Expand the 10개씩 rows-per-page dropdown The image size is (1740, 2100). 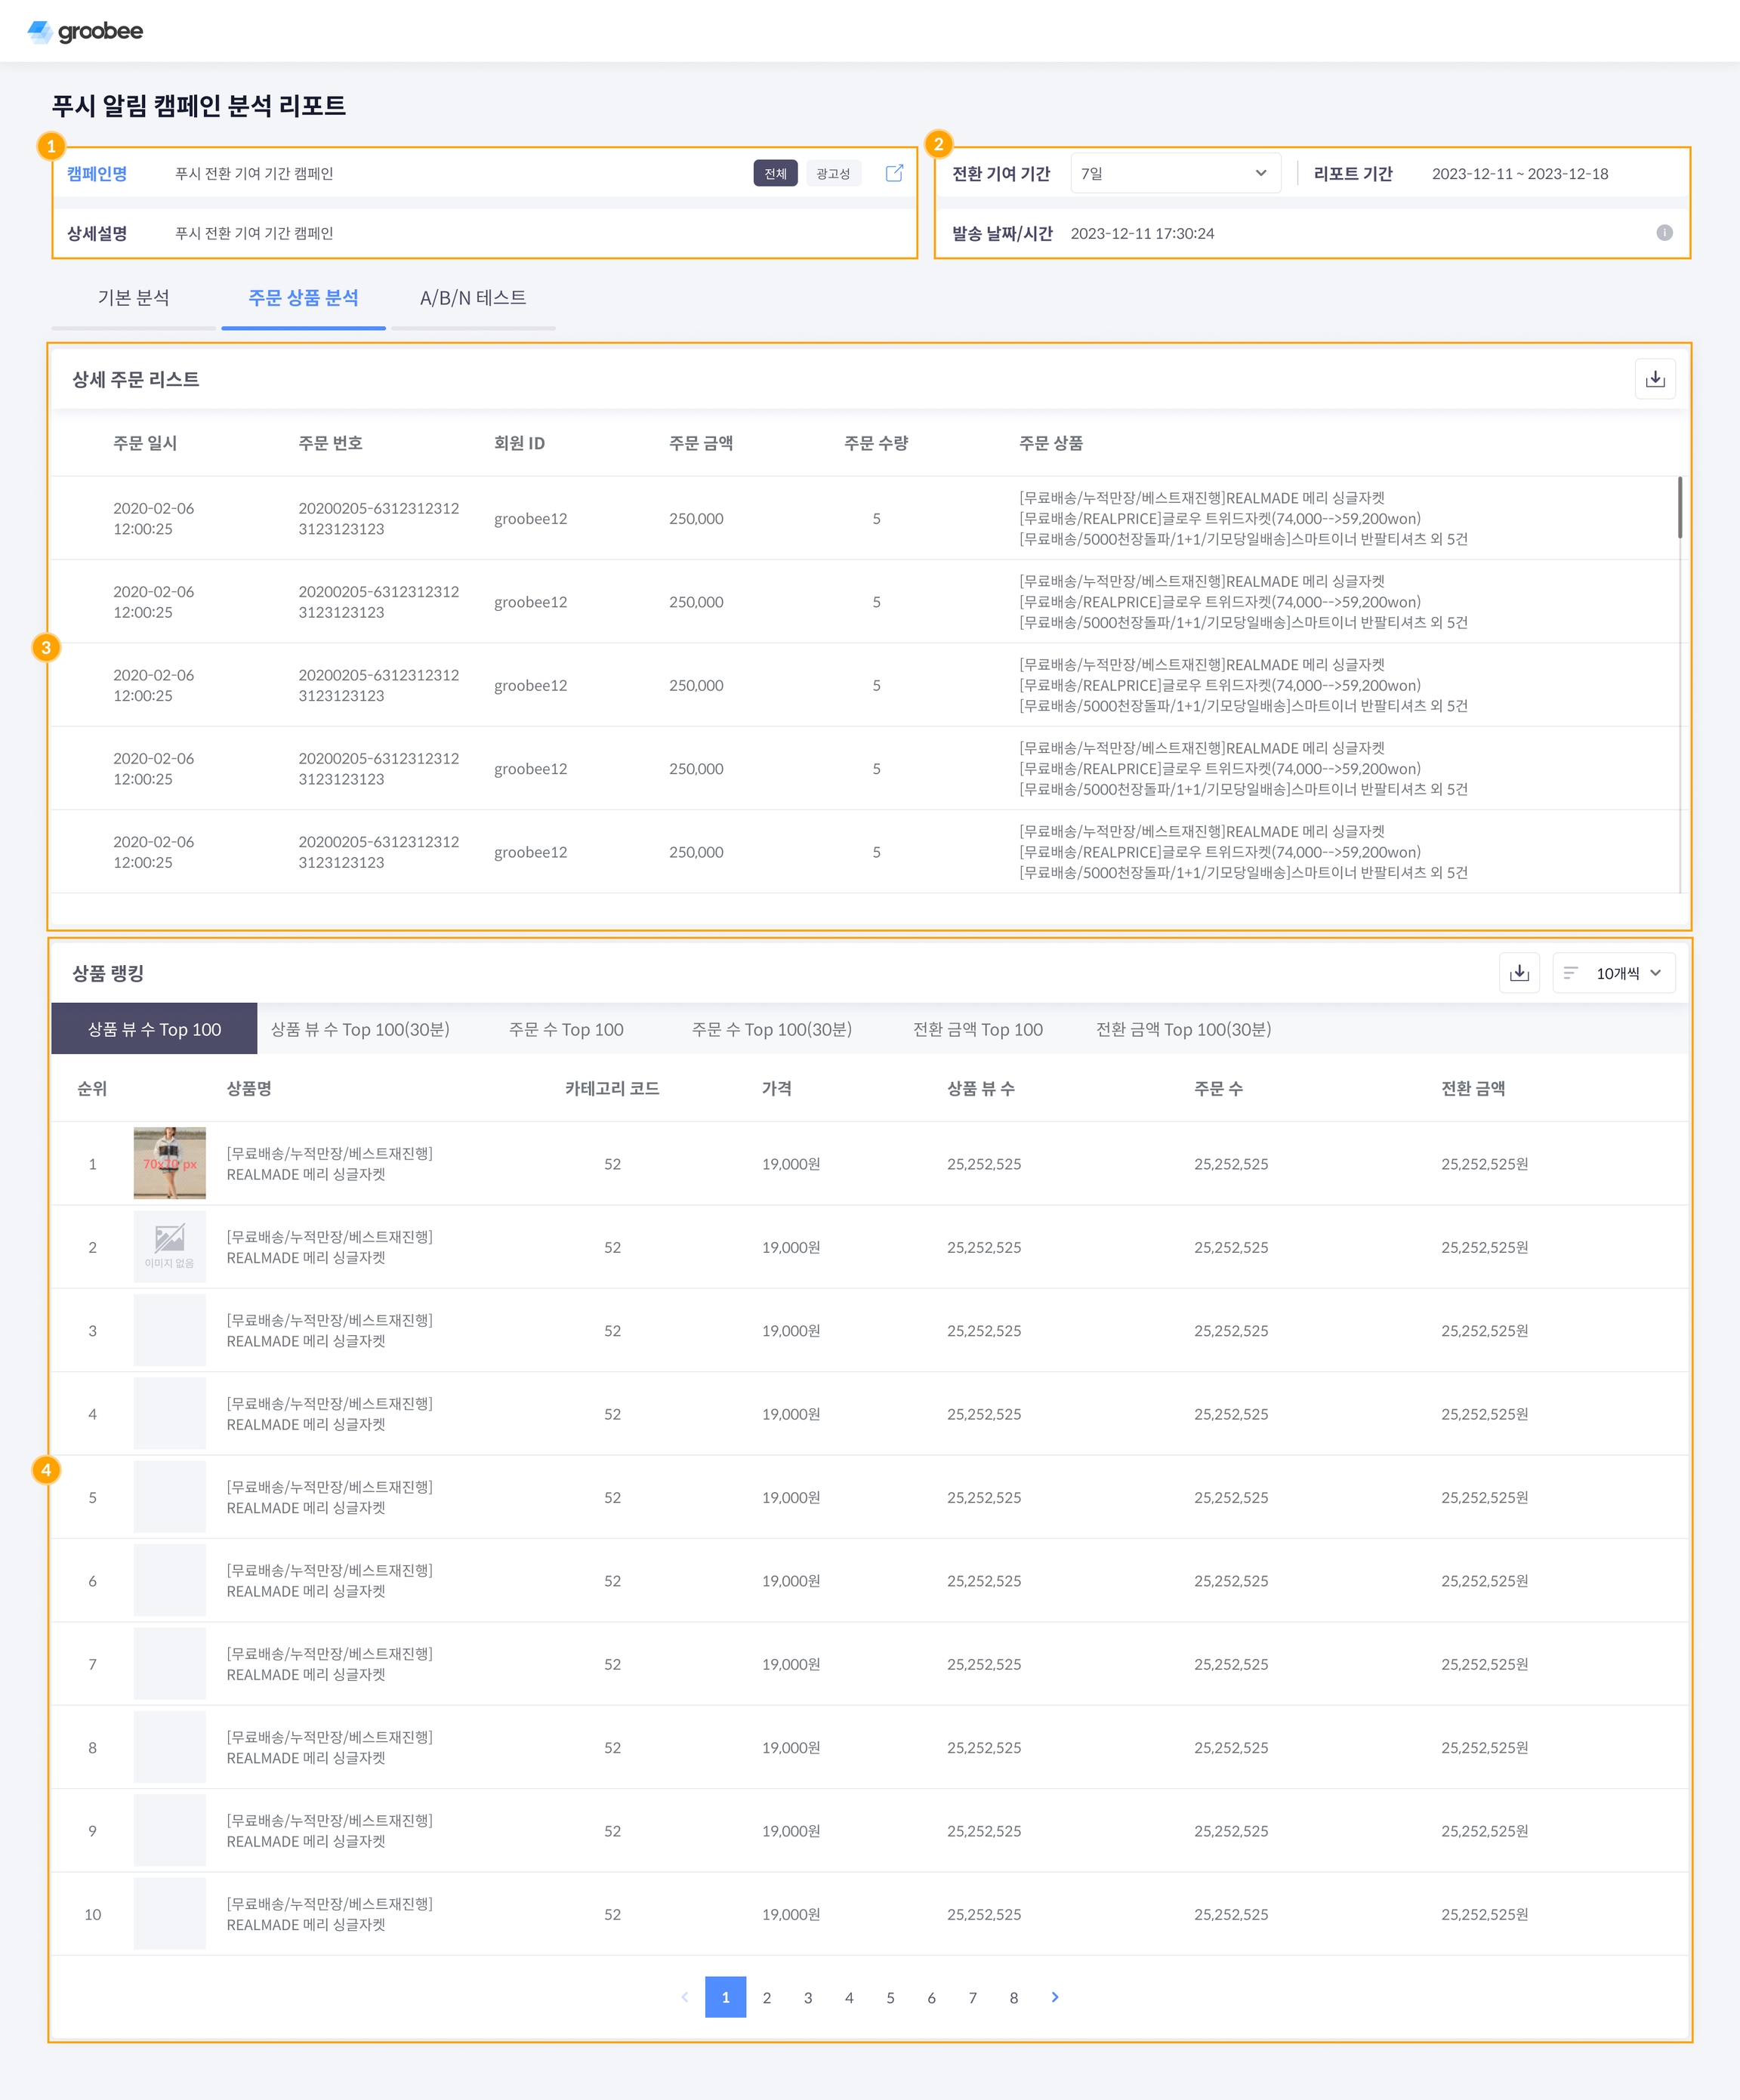click(1614, 973)
